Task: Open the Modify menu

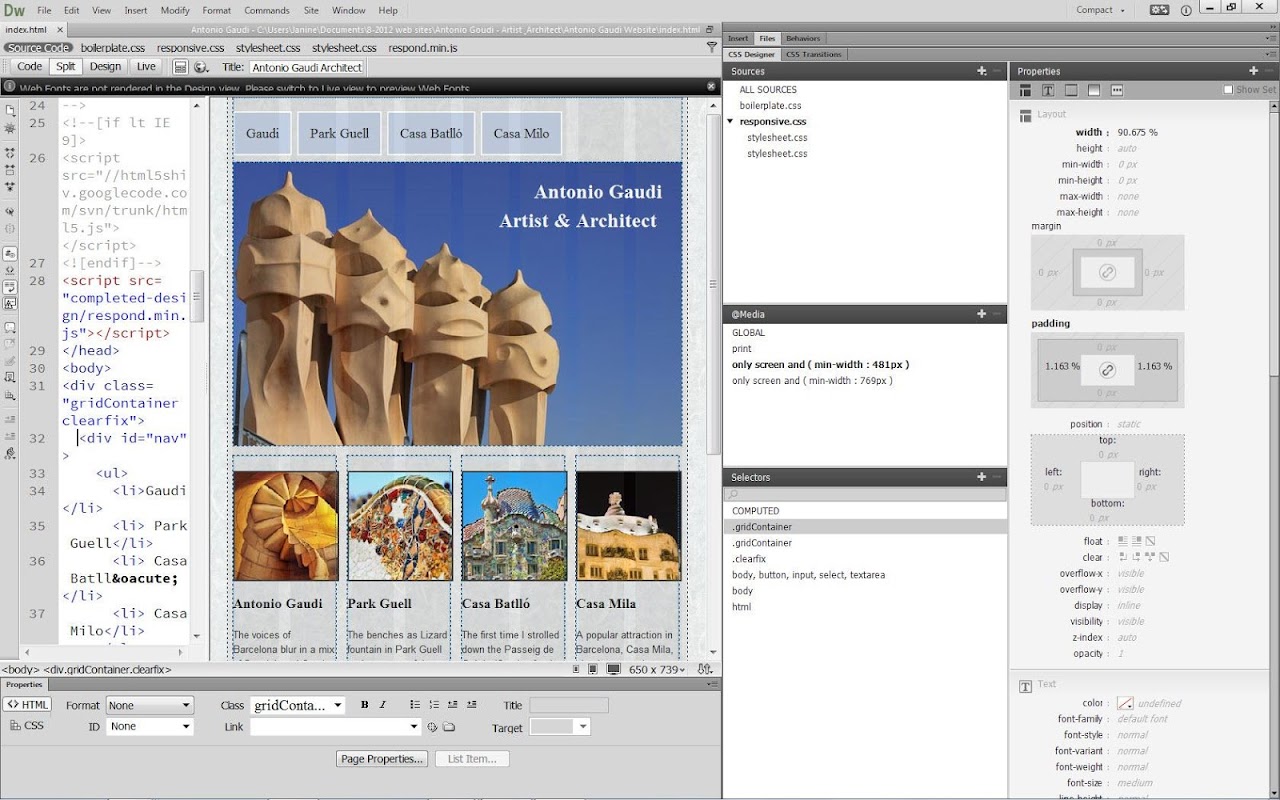Action: 175,10
